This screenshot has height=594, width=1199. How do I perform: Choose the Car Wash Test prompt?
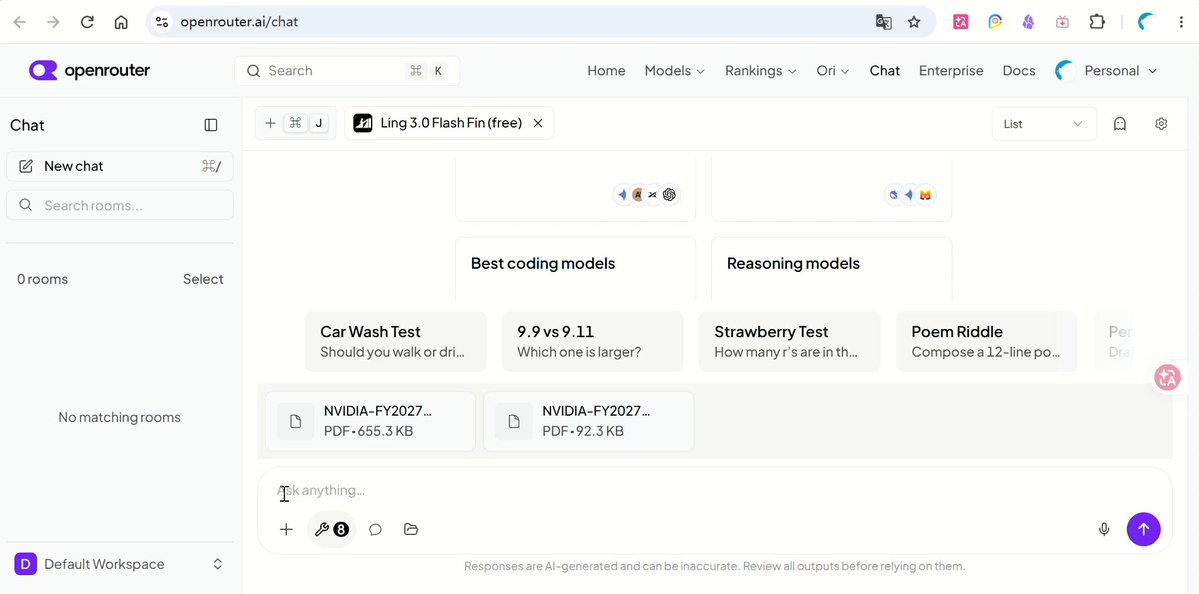click(395, 341)
